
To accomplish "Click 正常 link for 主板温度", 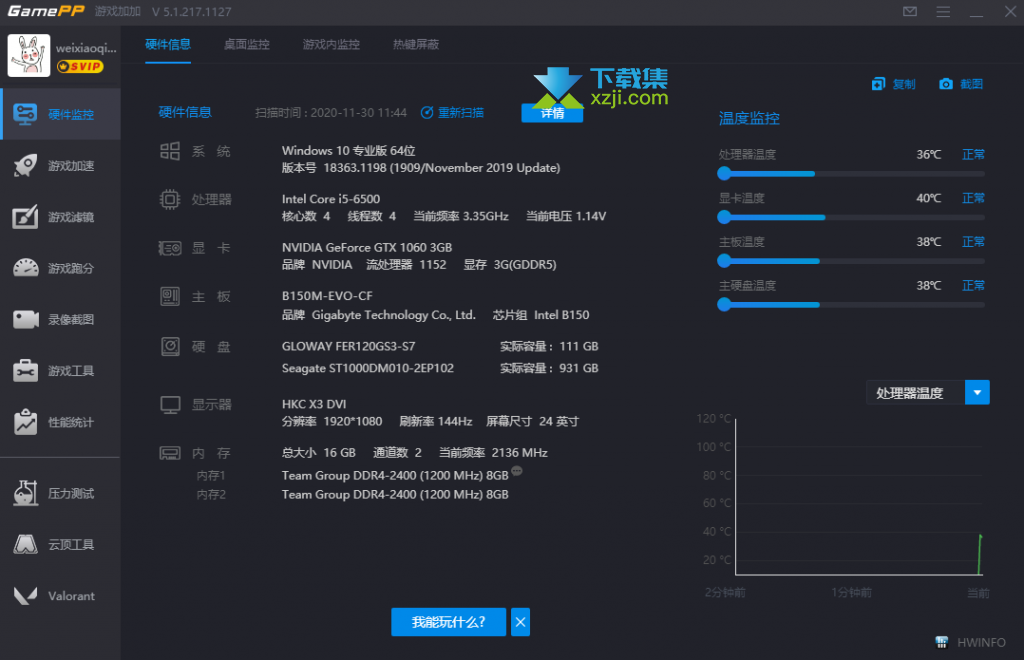I will pos(973,242).
